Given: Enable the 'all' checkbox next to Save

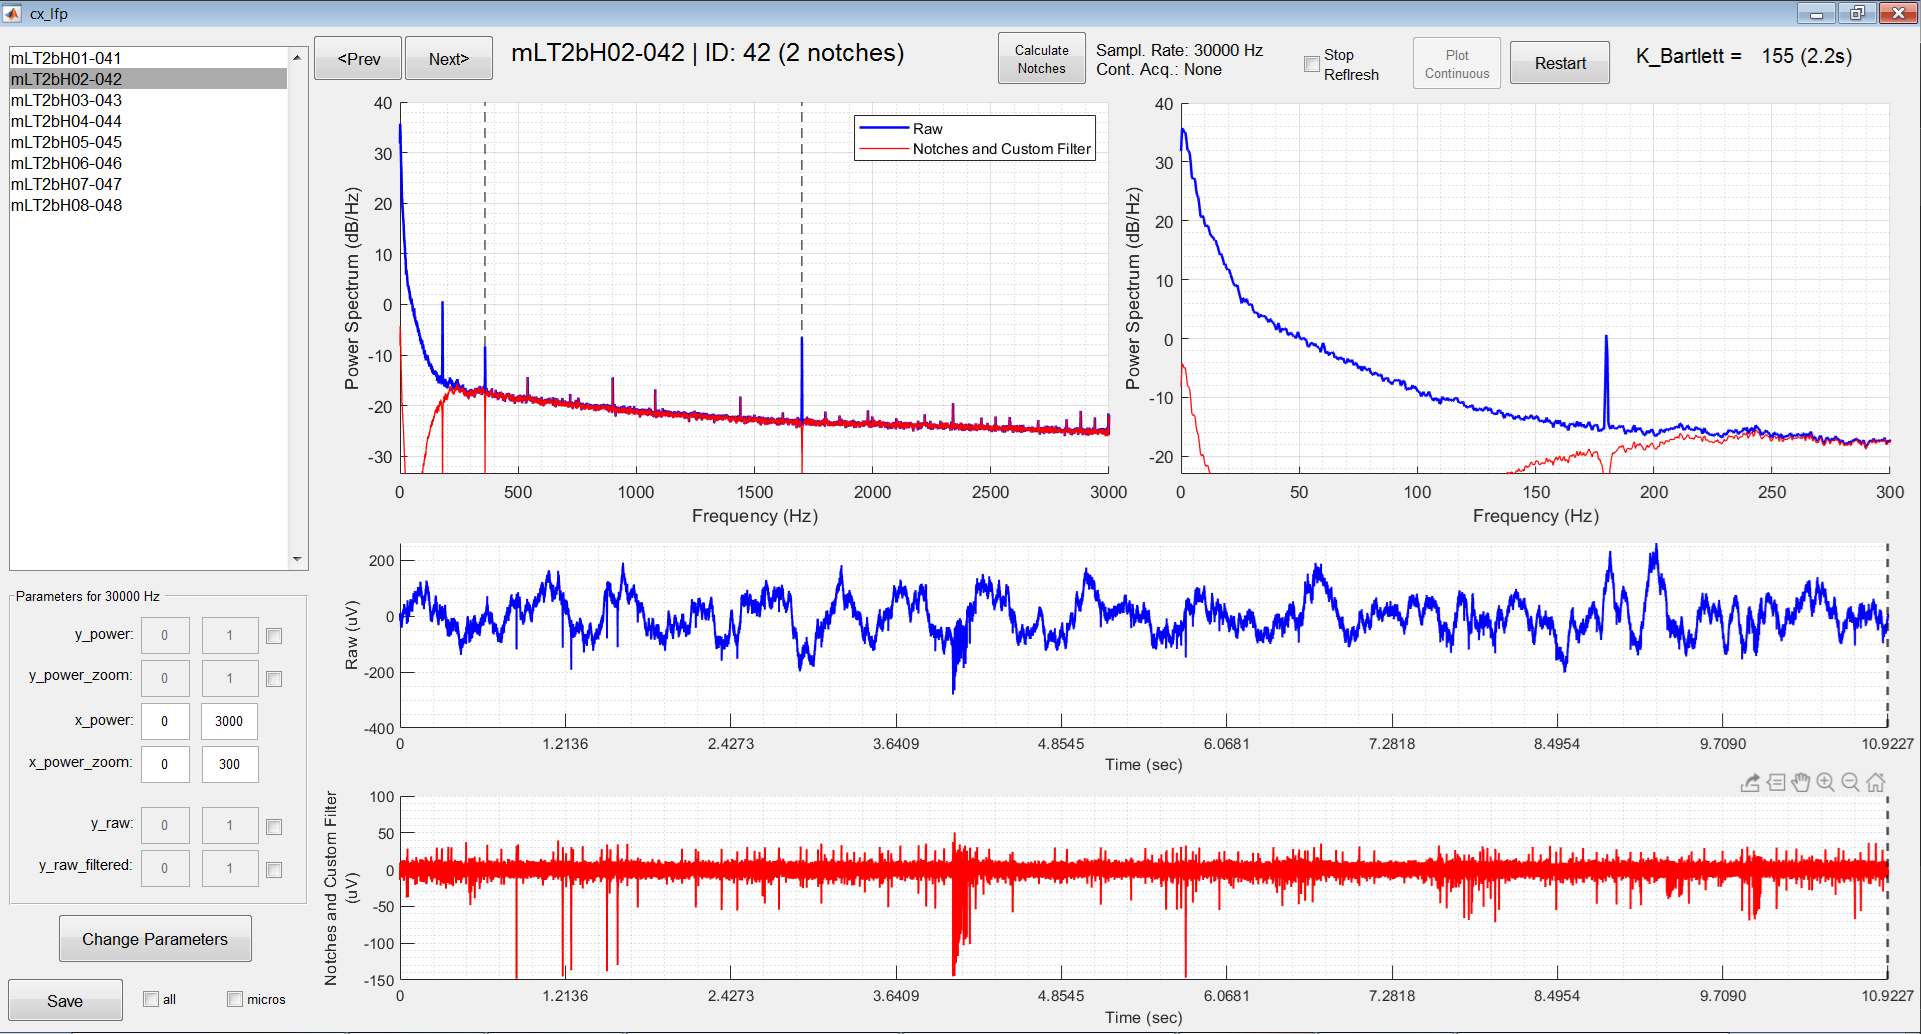Looking at the screenshot, I should click(151, 999).
